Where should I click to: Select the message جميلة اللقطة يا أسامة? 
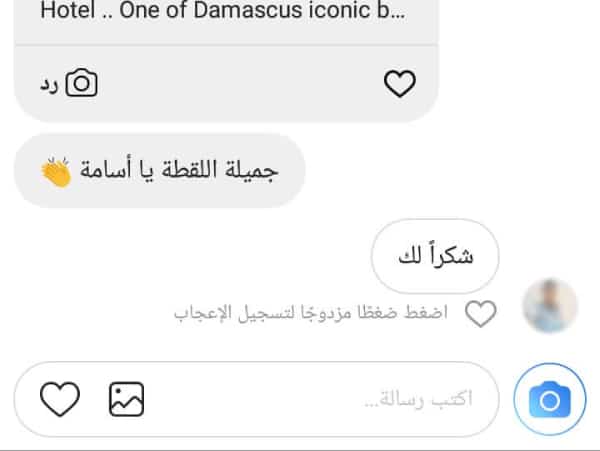160,171
